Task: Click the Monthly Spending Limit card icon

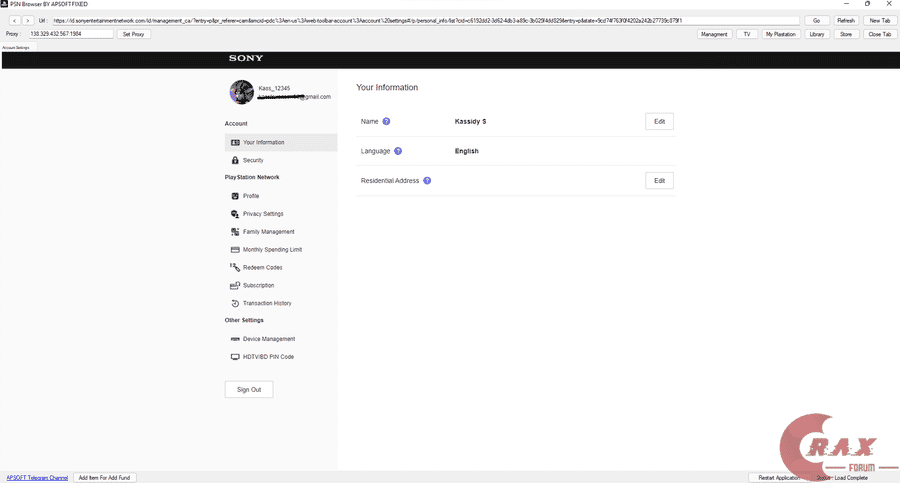Action: [x=235, y=249]
